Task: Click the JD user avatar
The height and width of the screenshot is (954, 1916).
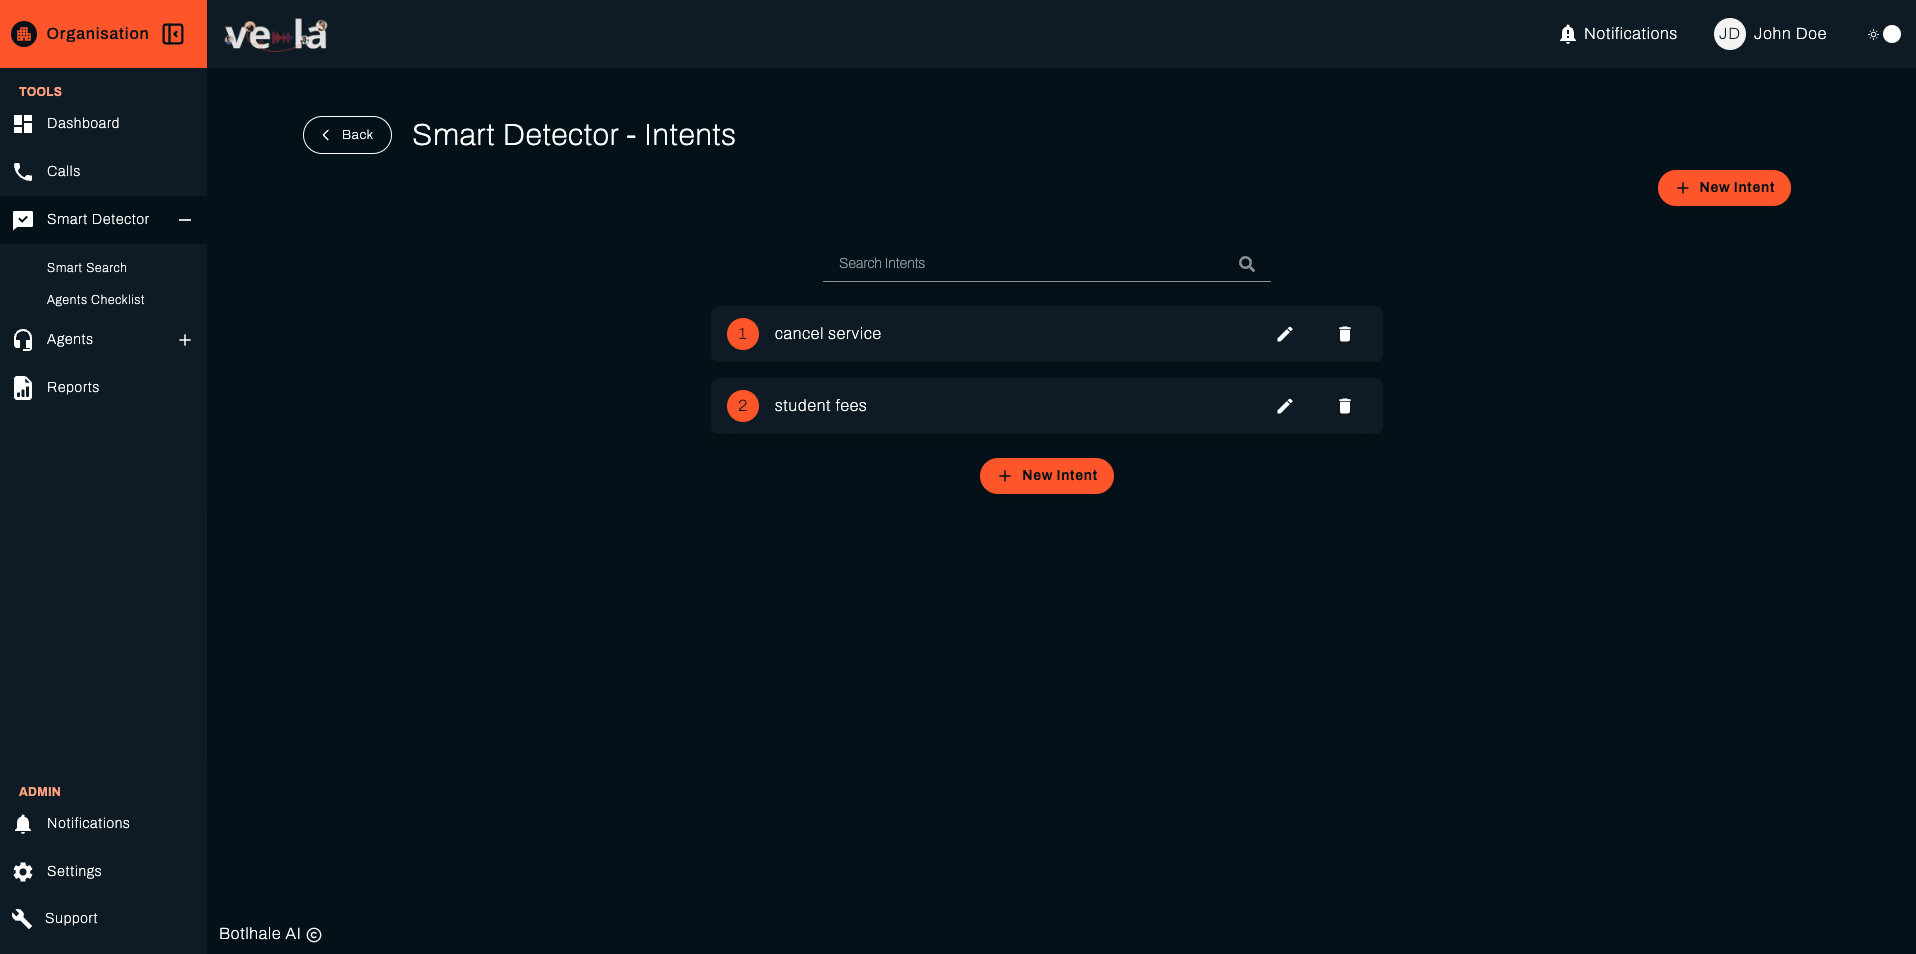Action: pos(1729,34)
